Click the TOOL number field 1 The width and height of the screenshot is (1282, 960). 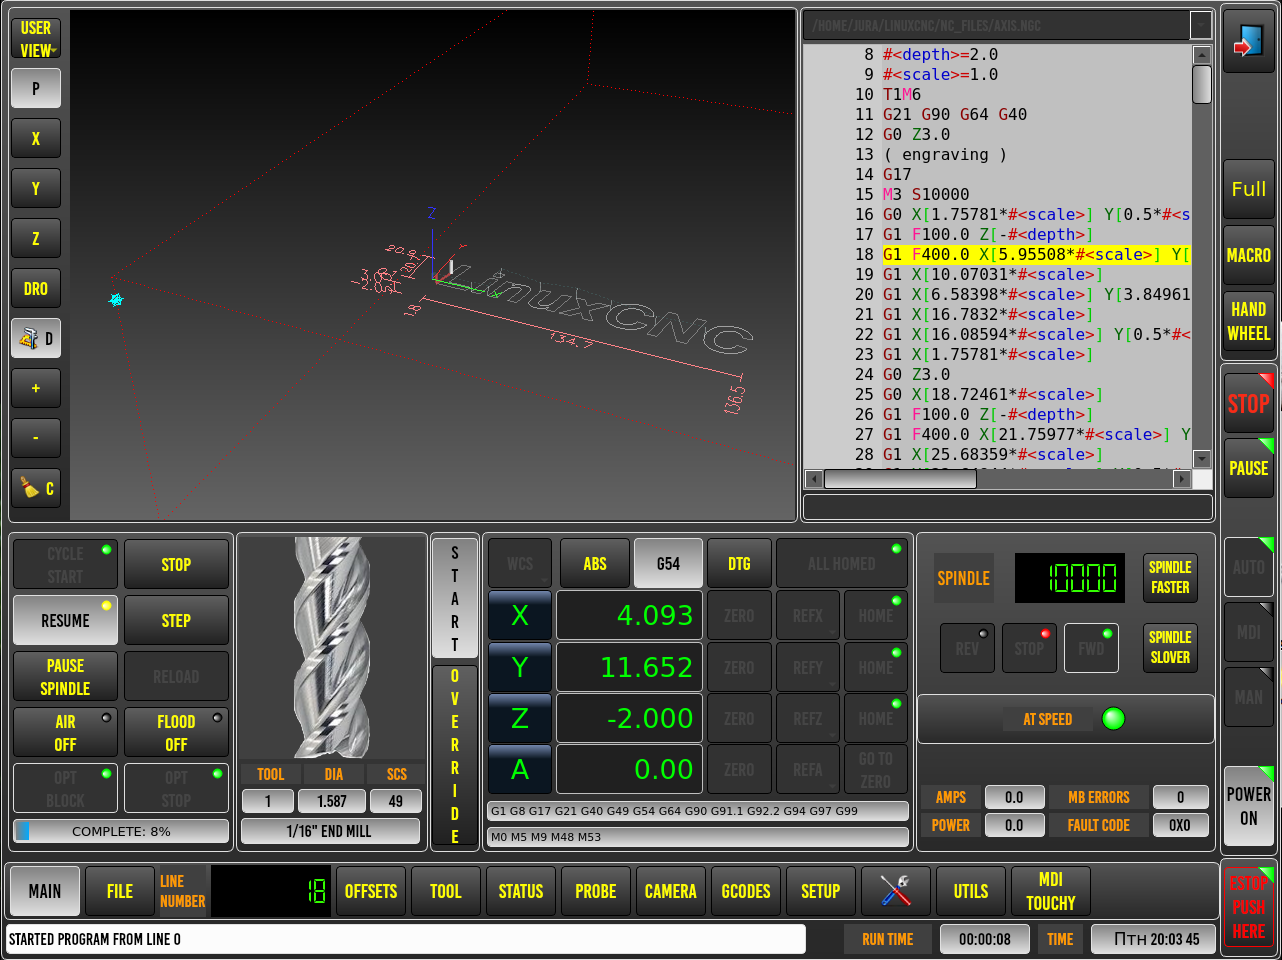(x=268, y=801)
